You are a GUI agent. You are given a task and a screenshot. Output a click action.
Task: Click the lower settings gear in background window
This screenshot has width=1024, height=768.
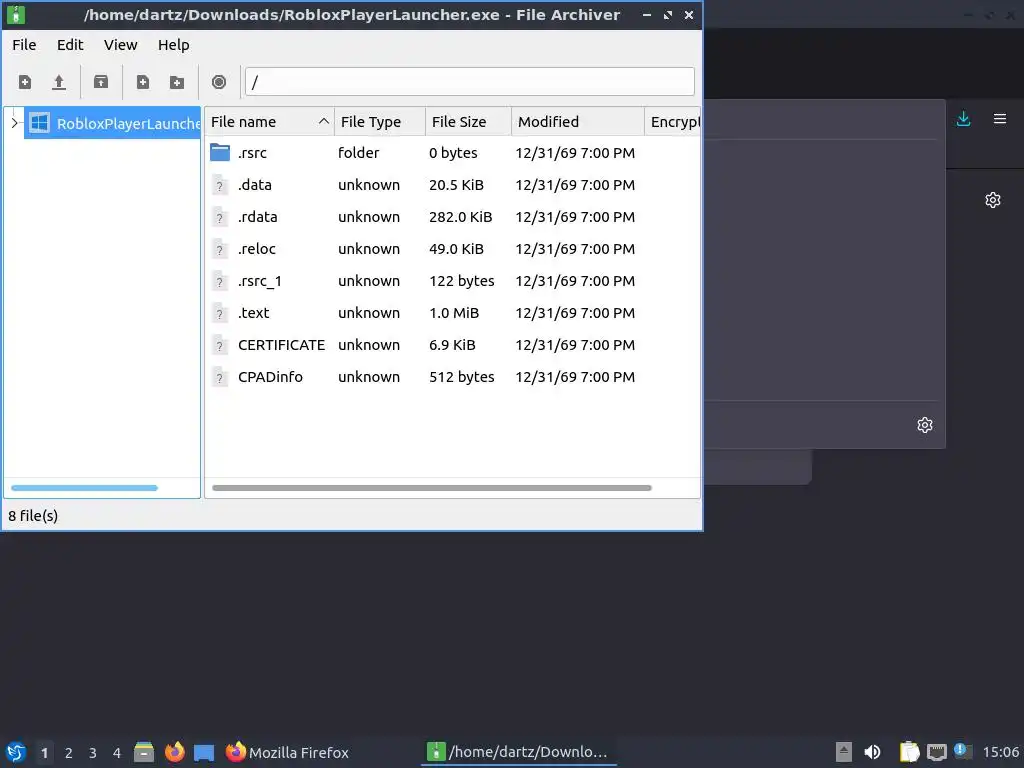pos(925,425)
